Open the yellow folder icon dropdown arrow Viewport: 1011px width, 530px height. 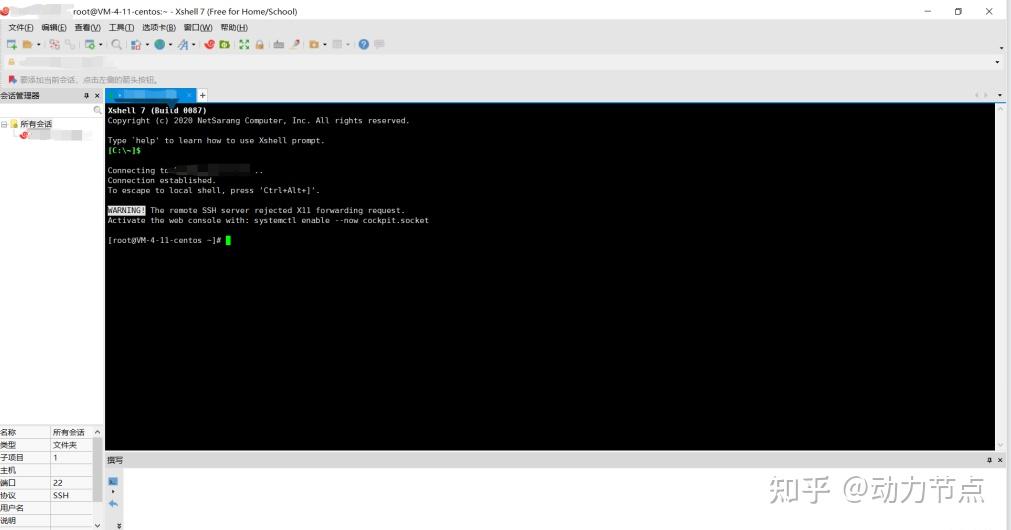pyautogui.click(x=324, y=44)
